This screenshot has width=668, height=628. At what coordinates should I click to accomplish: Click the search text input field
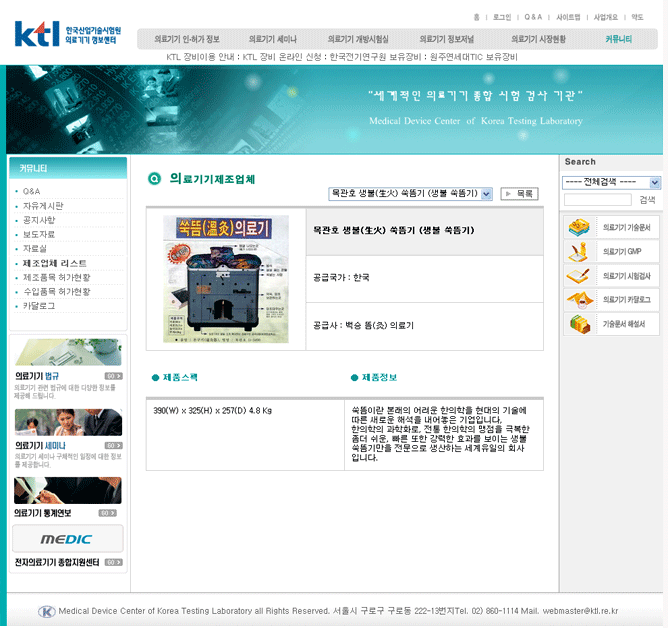597,201
